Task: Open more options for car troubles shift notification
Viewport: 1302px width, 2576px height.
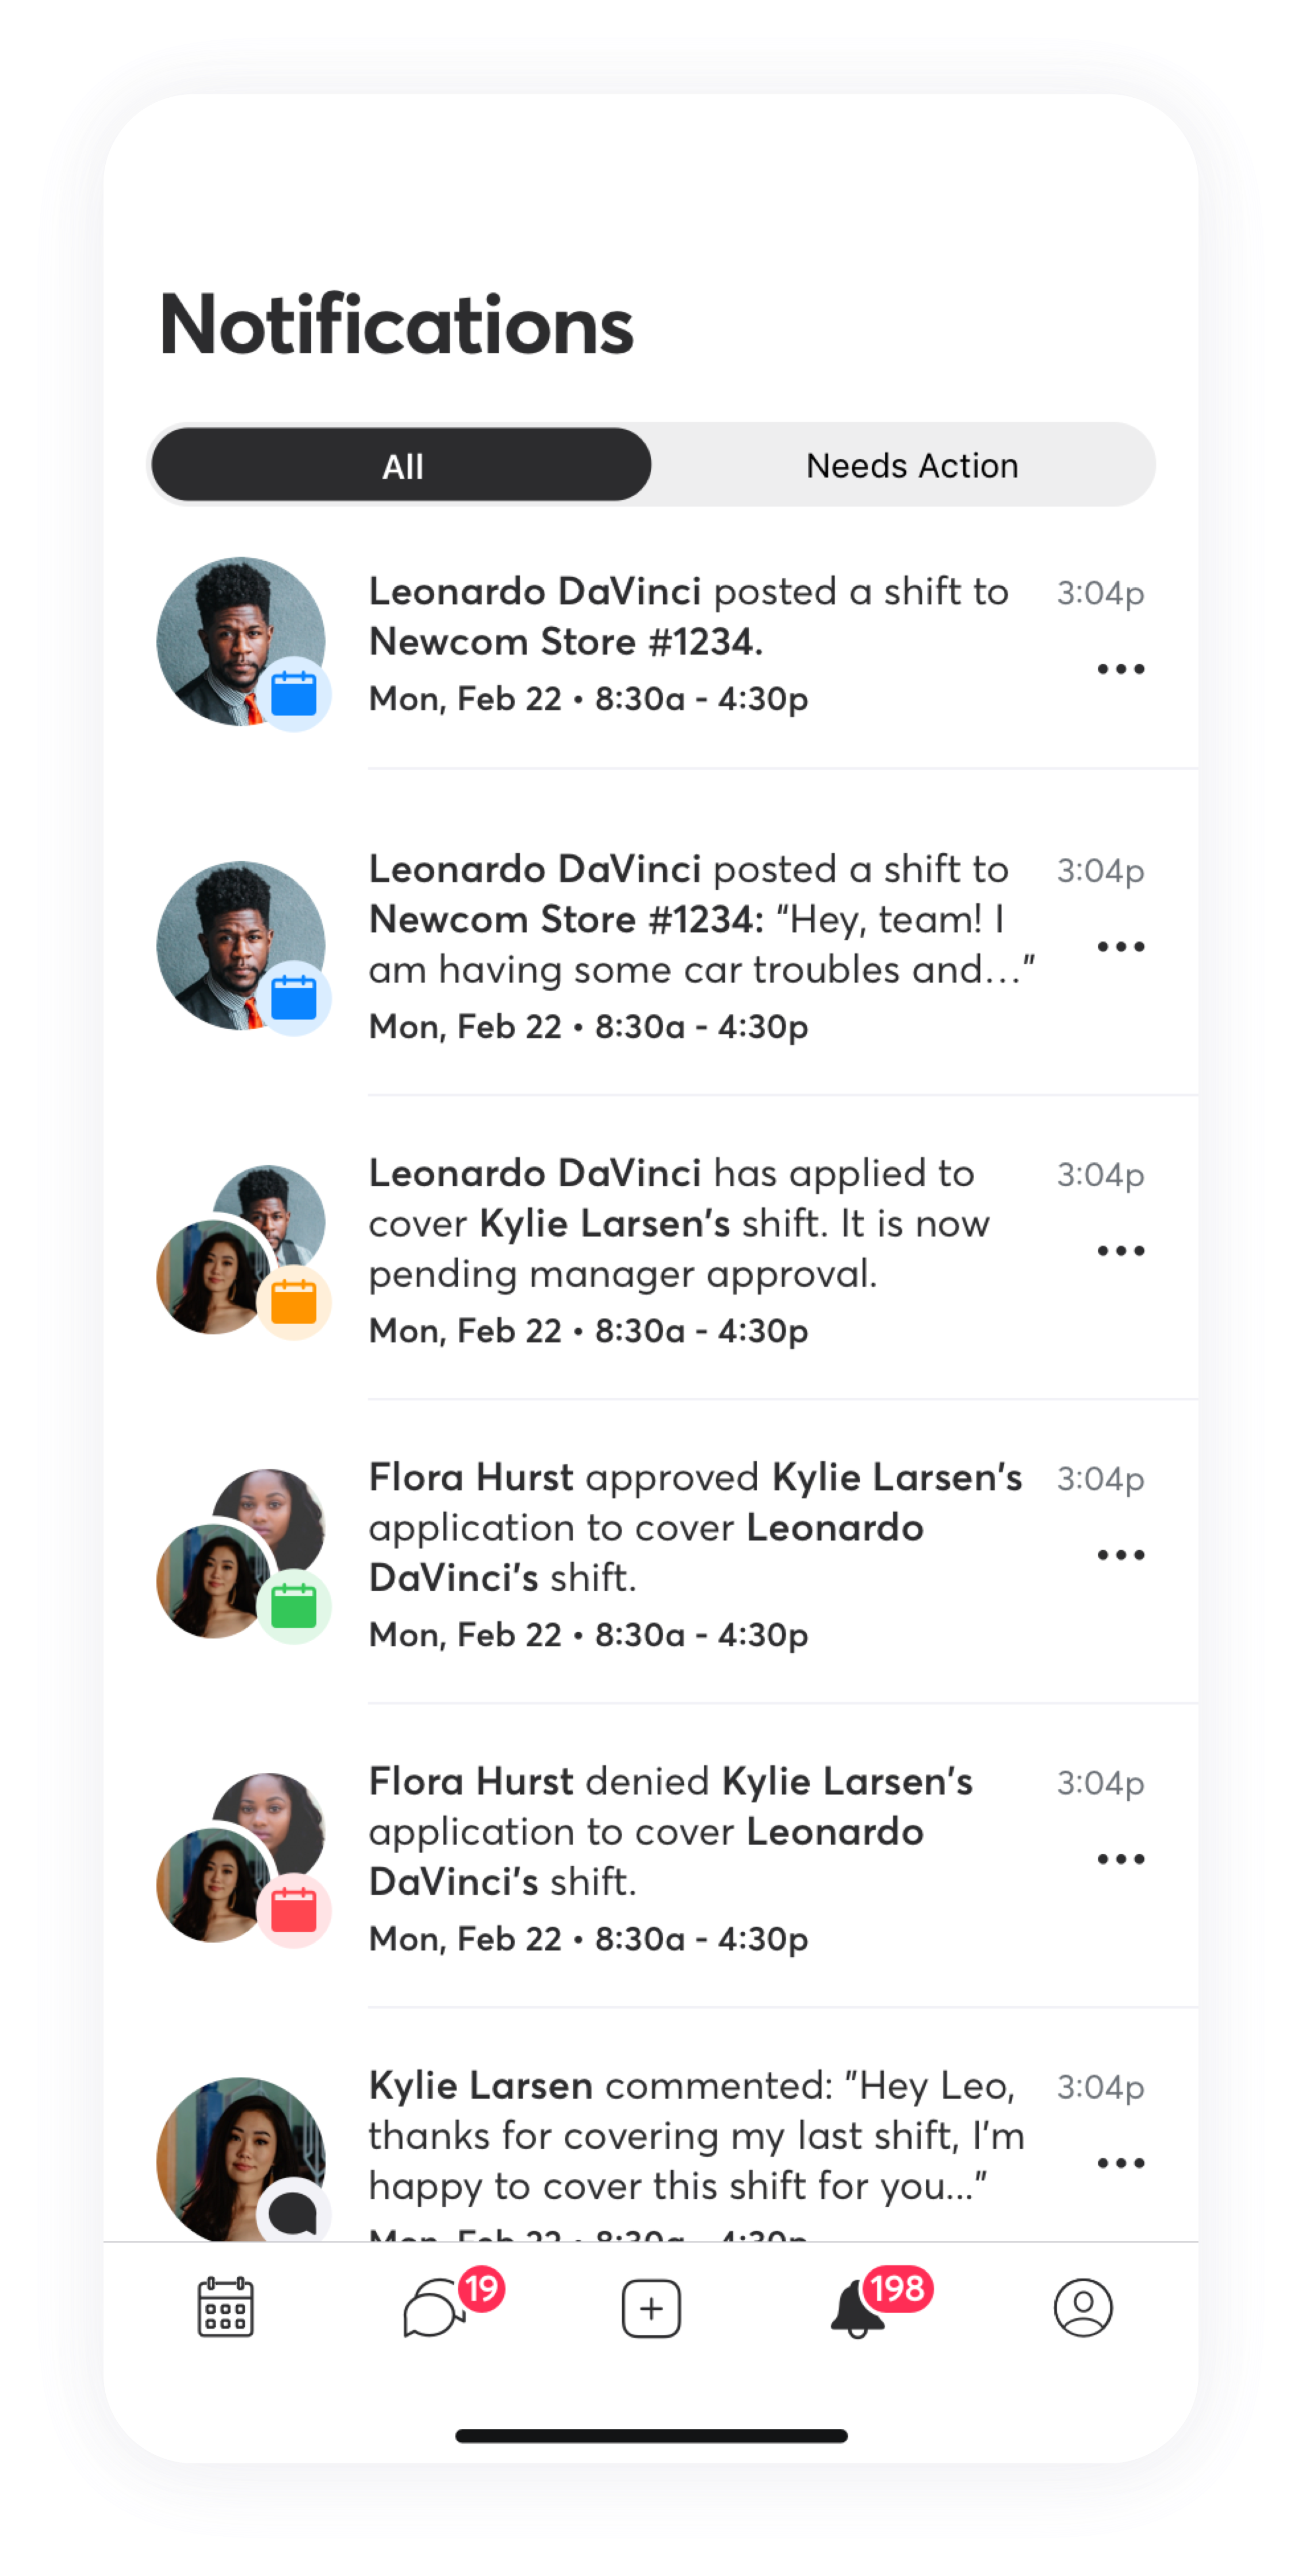Action: (x=1120, y=946)
